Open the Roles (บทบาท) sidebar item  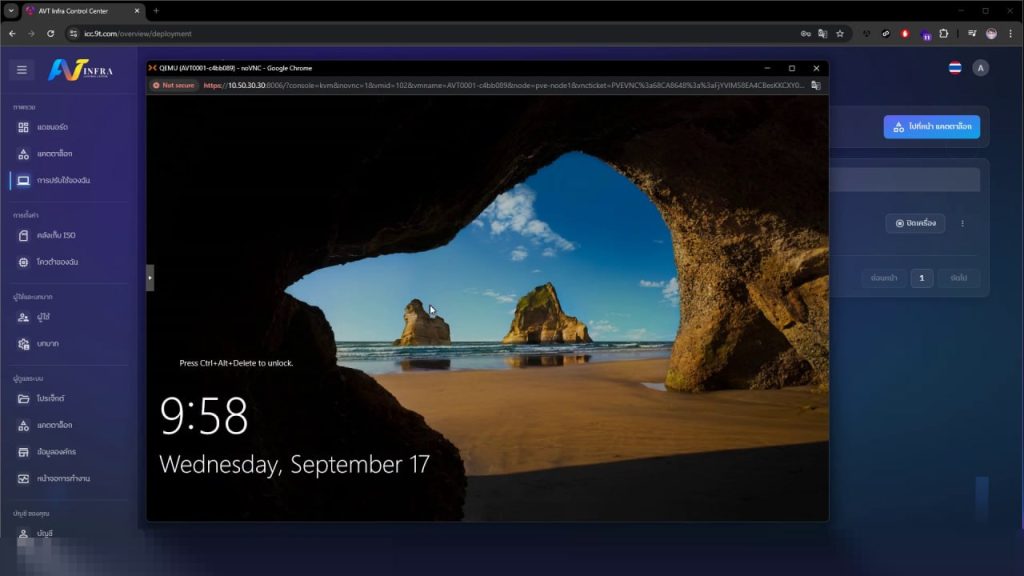[47, 344]
